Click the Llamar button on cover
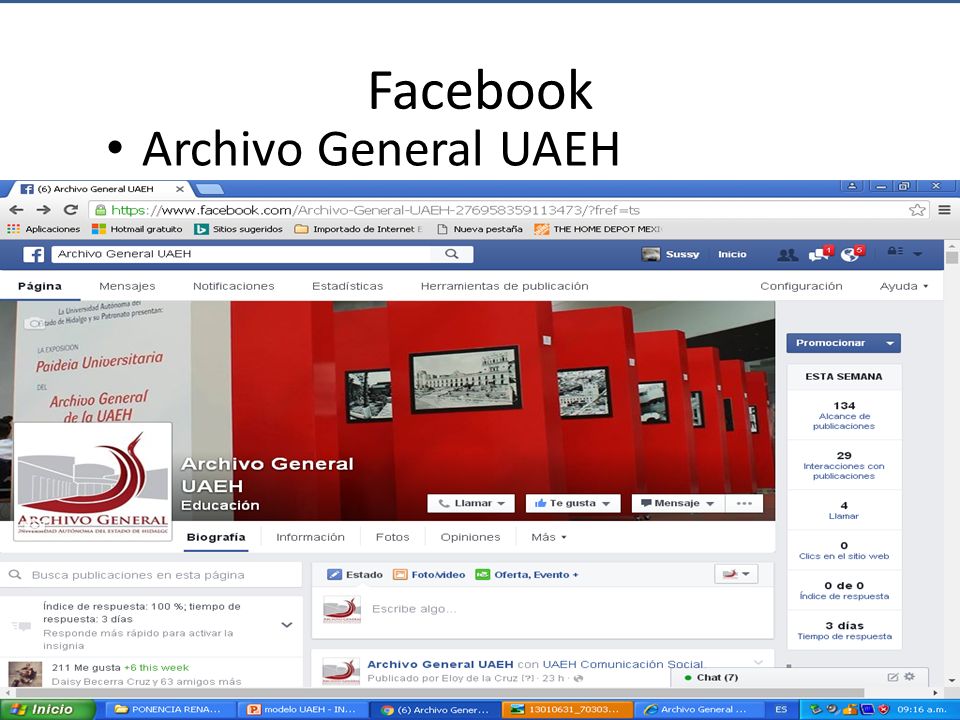This screenshot has height=720, width=960. click(x=471, y=503)
